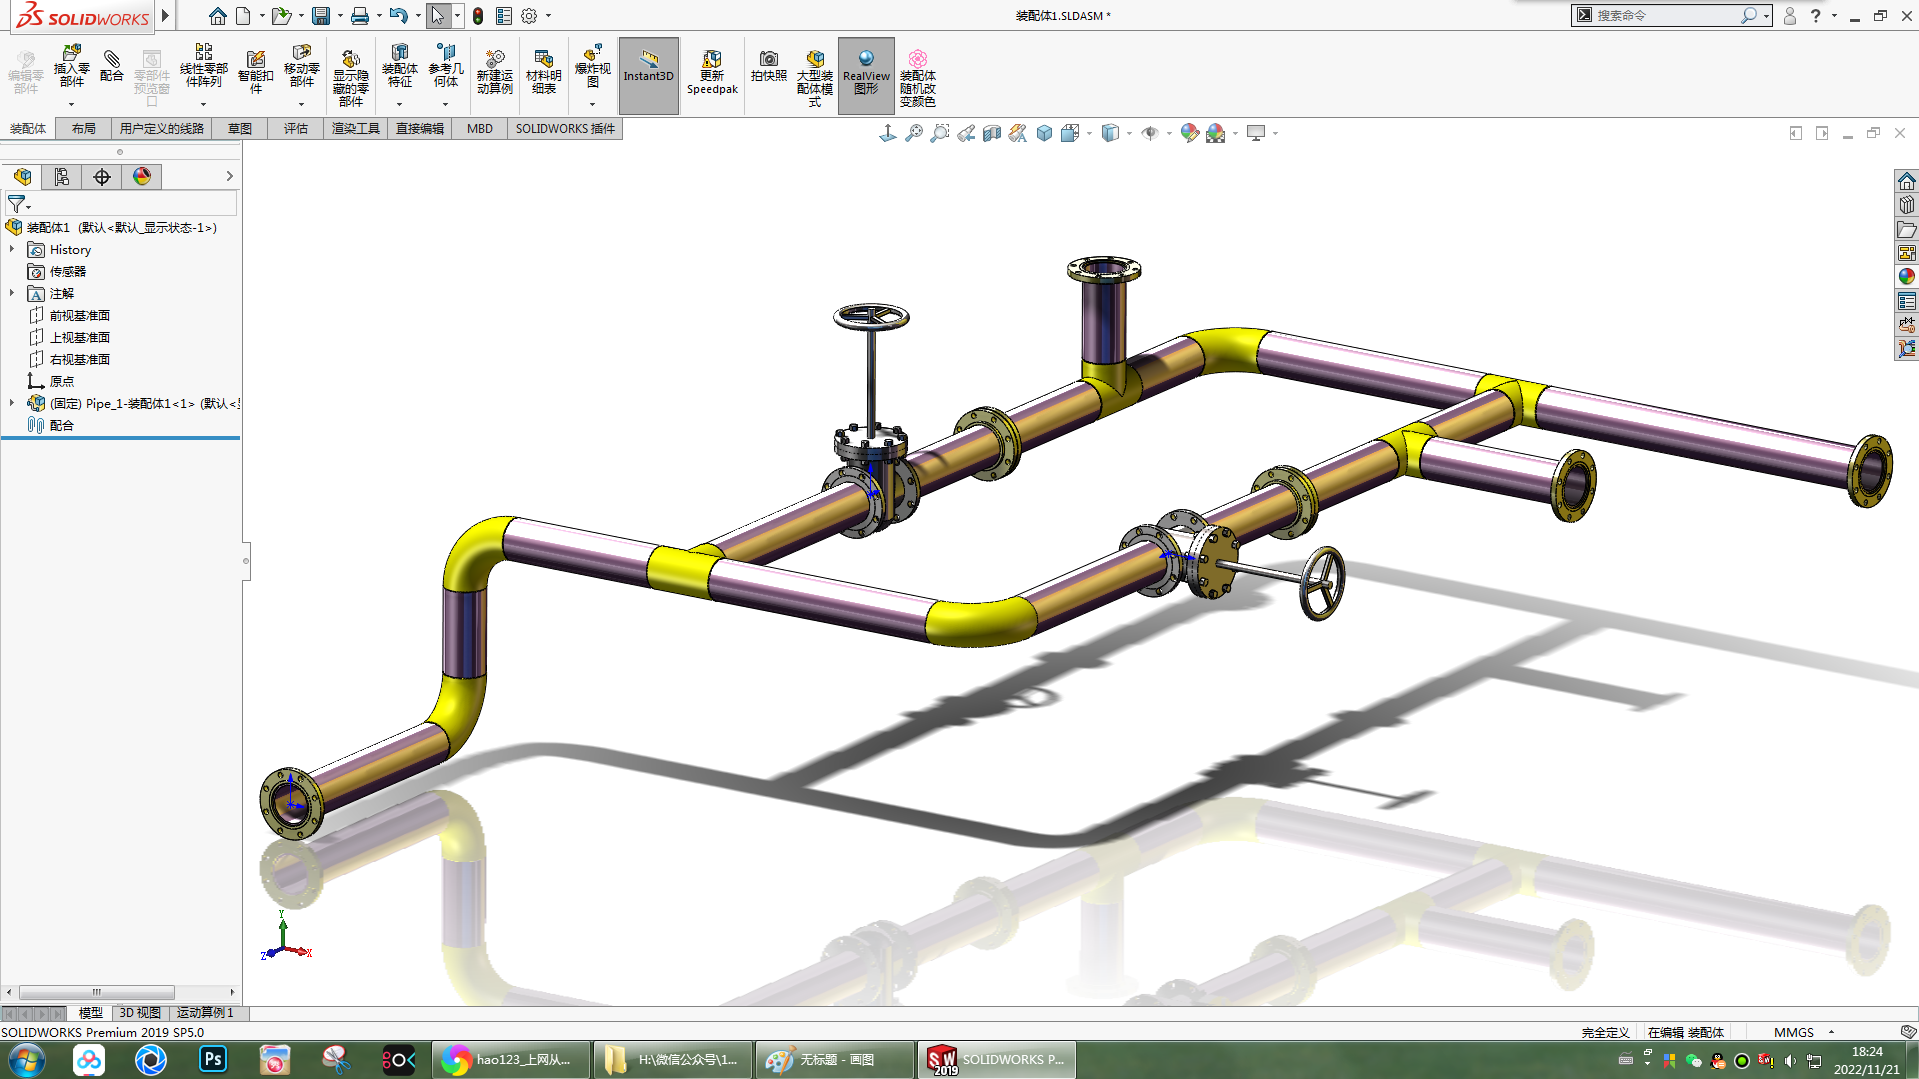The image size is (1919, 1079).
Task: Switch to the 评估 (Evaluate) tab
Action: point(295,128)
